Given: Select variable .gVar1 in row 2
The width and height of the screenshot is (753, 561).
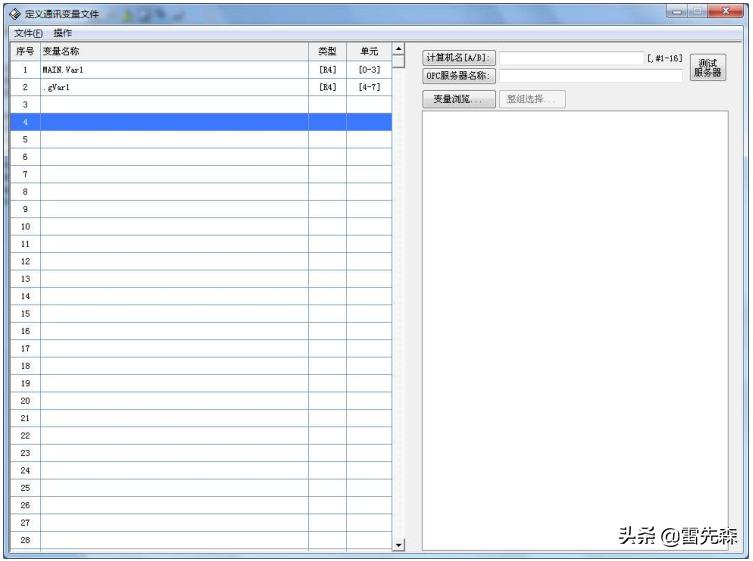Looking at the screenshot, I should point(174,87).
